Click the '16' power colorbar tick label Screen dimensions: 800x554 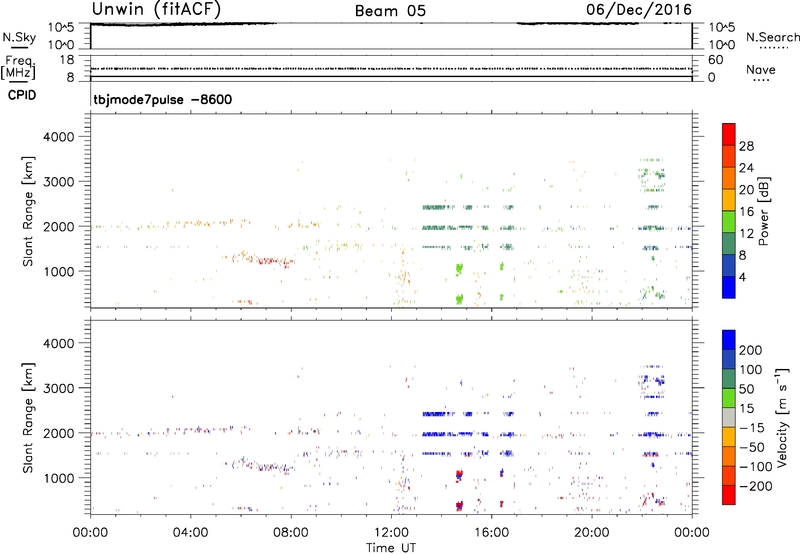(746, 212)
